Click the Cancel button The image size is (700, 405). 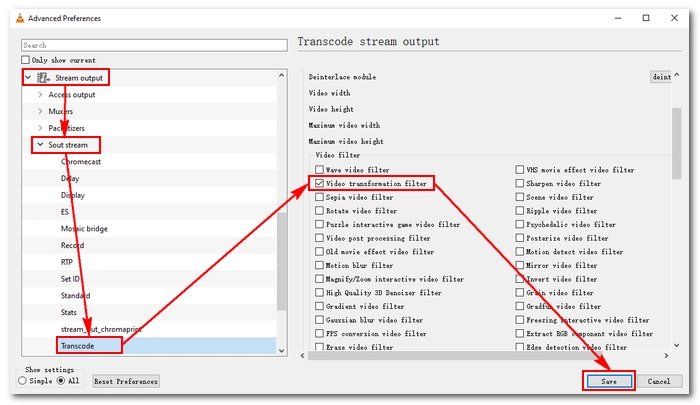659,381
